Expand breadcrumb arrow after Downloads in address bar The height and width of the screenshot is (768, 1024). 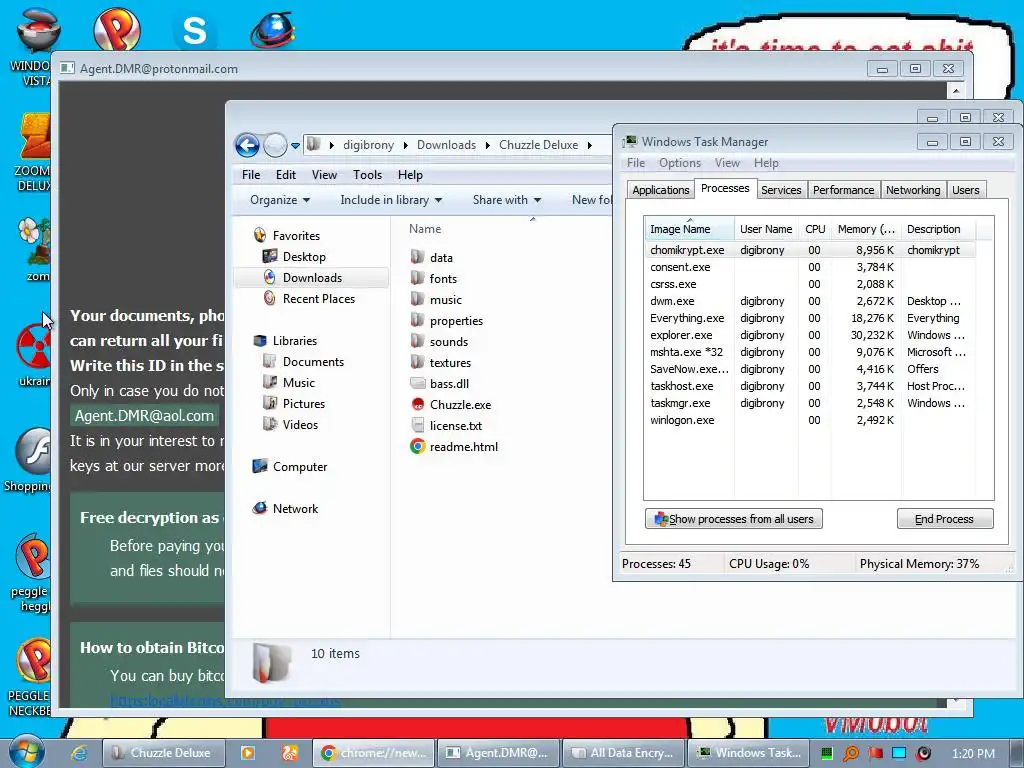tap(488, 145)
